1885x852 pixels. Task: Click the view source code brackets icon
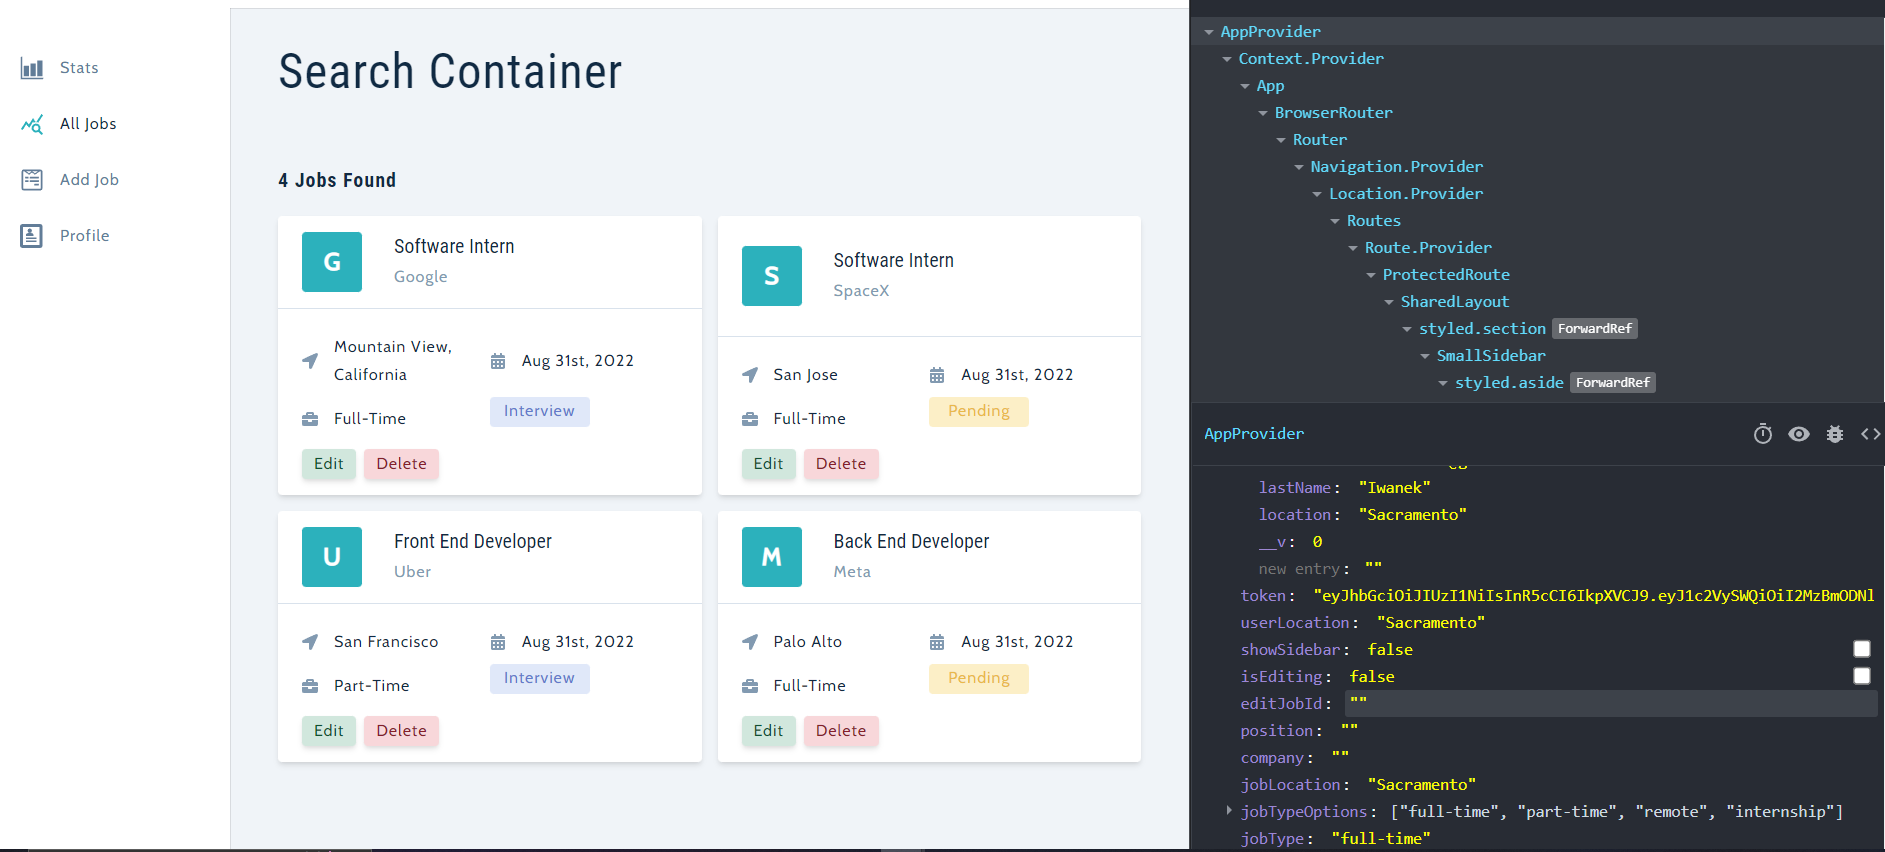[1870, 434]
